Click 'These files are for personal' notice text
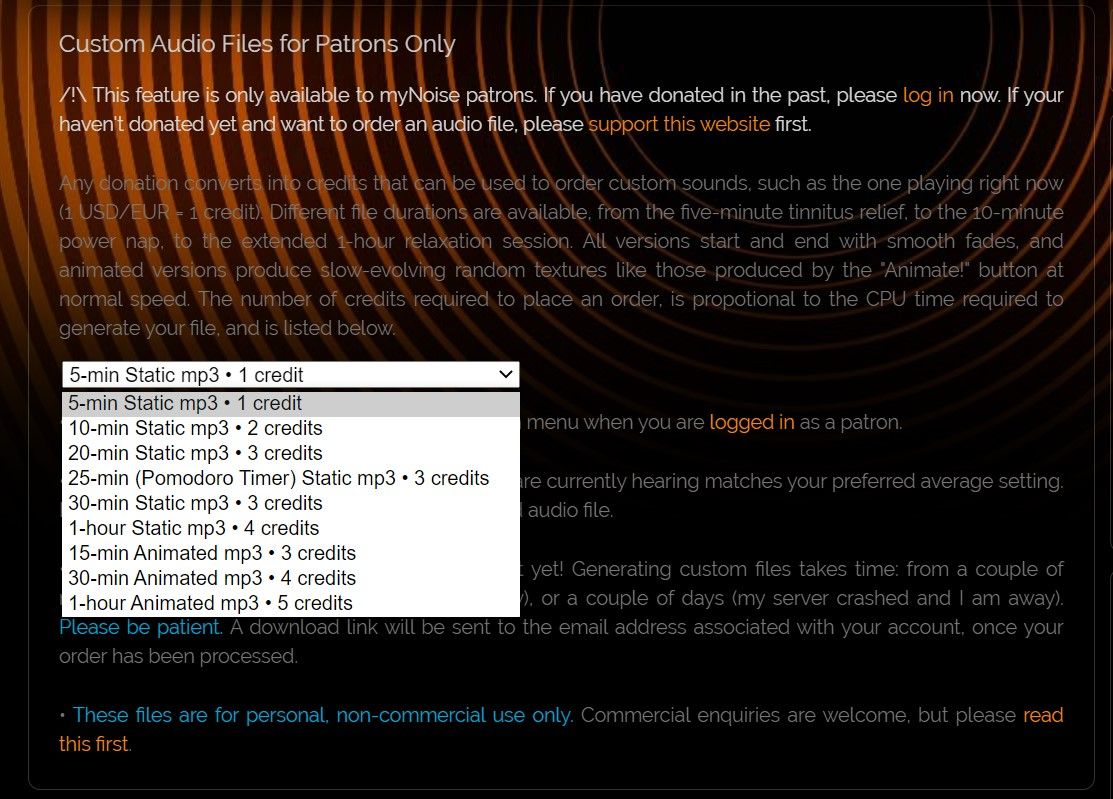Image resolution: width=1113 pixels, height=799 pixels. click(322, 715)
